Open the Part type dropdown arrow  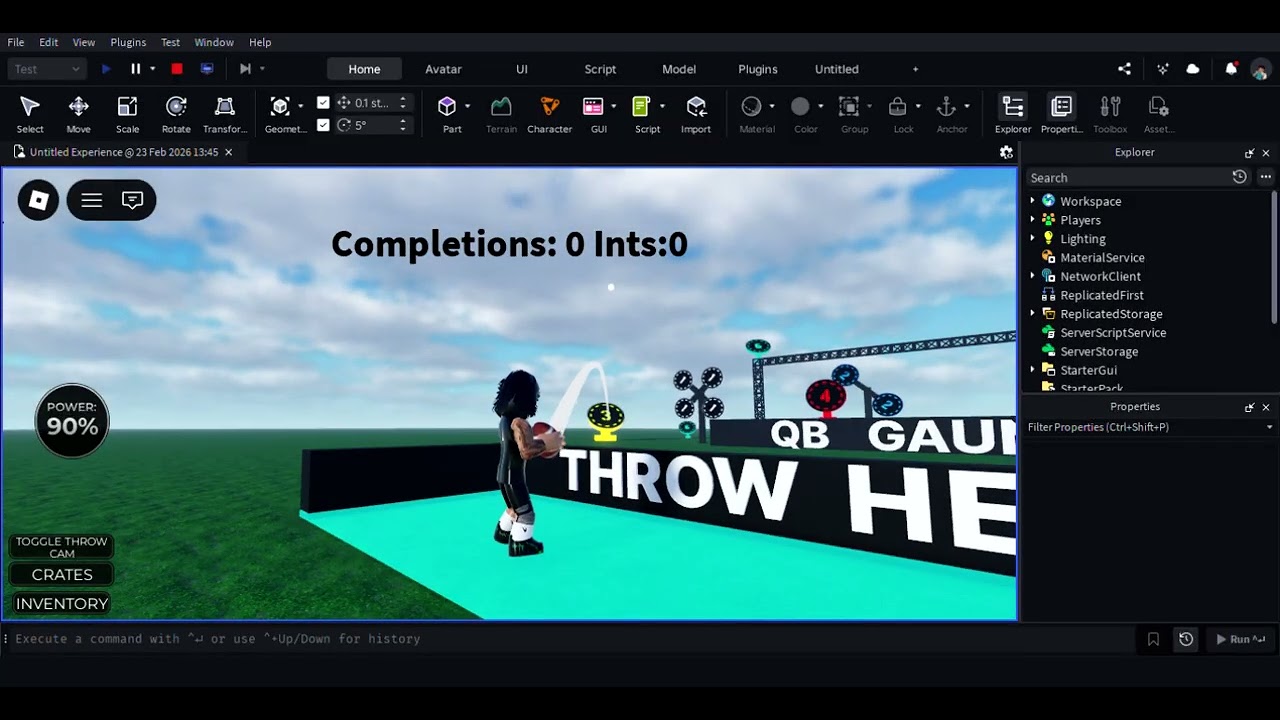click(467, 106)
